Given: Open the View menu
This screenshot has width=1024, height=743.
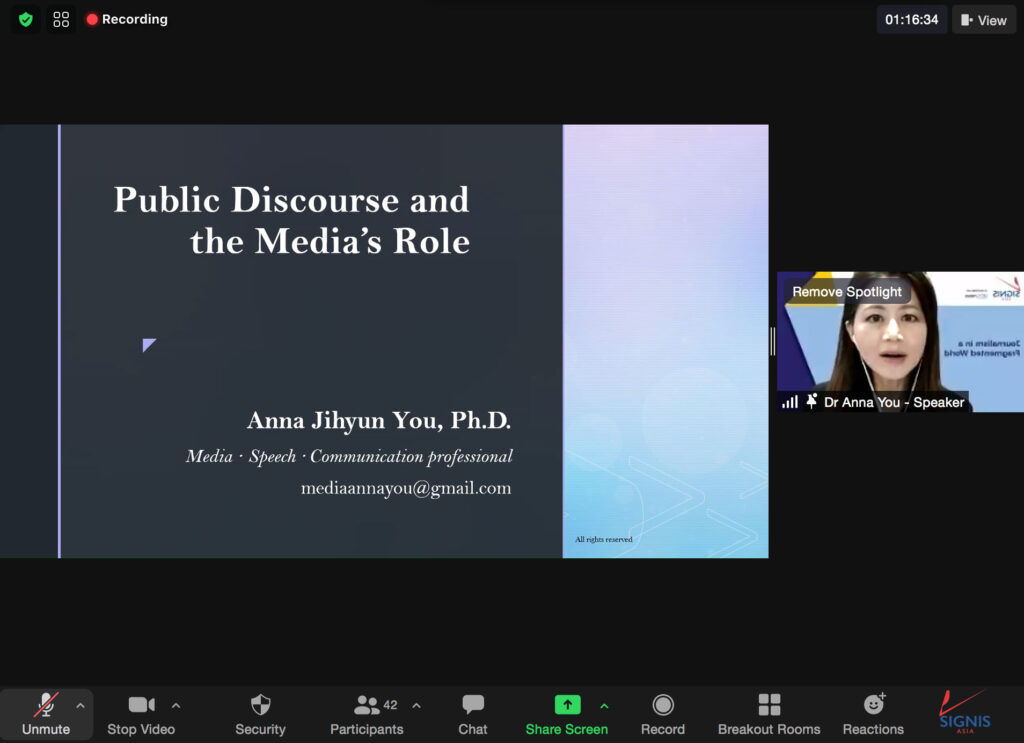Looking at the screenshot, I should point(984,20).
